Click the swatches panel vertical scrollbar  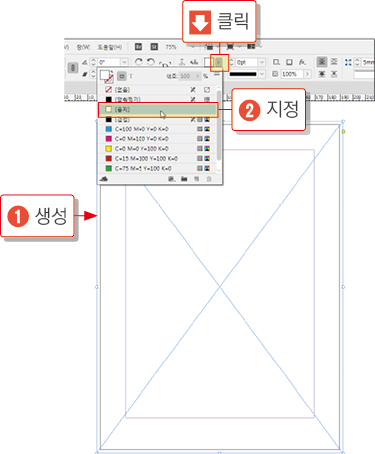point(219,125)
